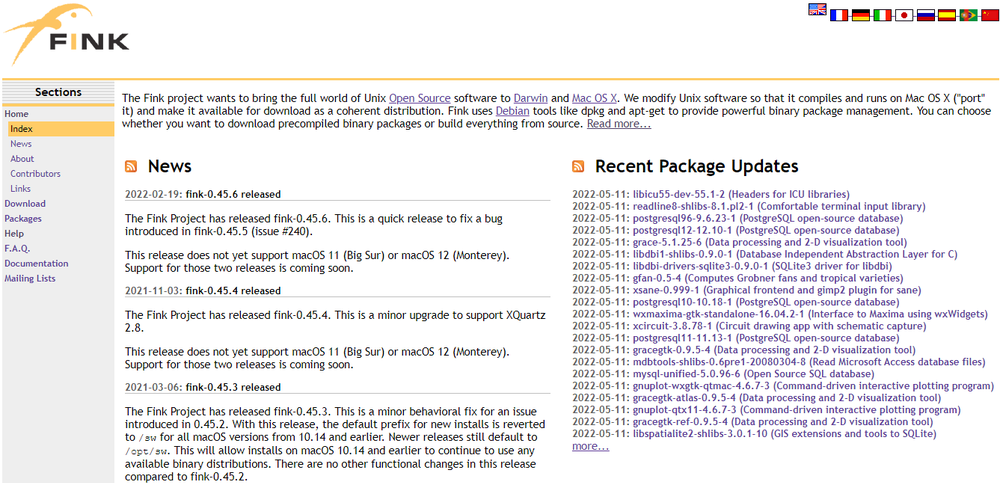Click the News section heading
1000x483 pixels.
click(x=170, y=167)
